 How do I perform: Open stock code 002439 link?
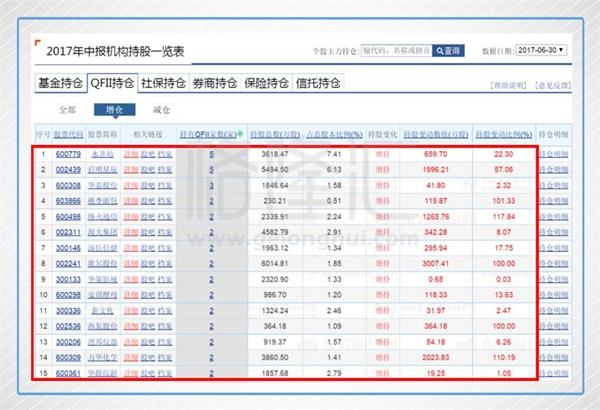coord(68,170)
